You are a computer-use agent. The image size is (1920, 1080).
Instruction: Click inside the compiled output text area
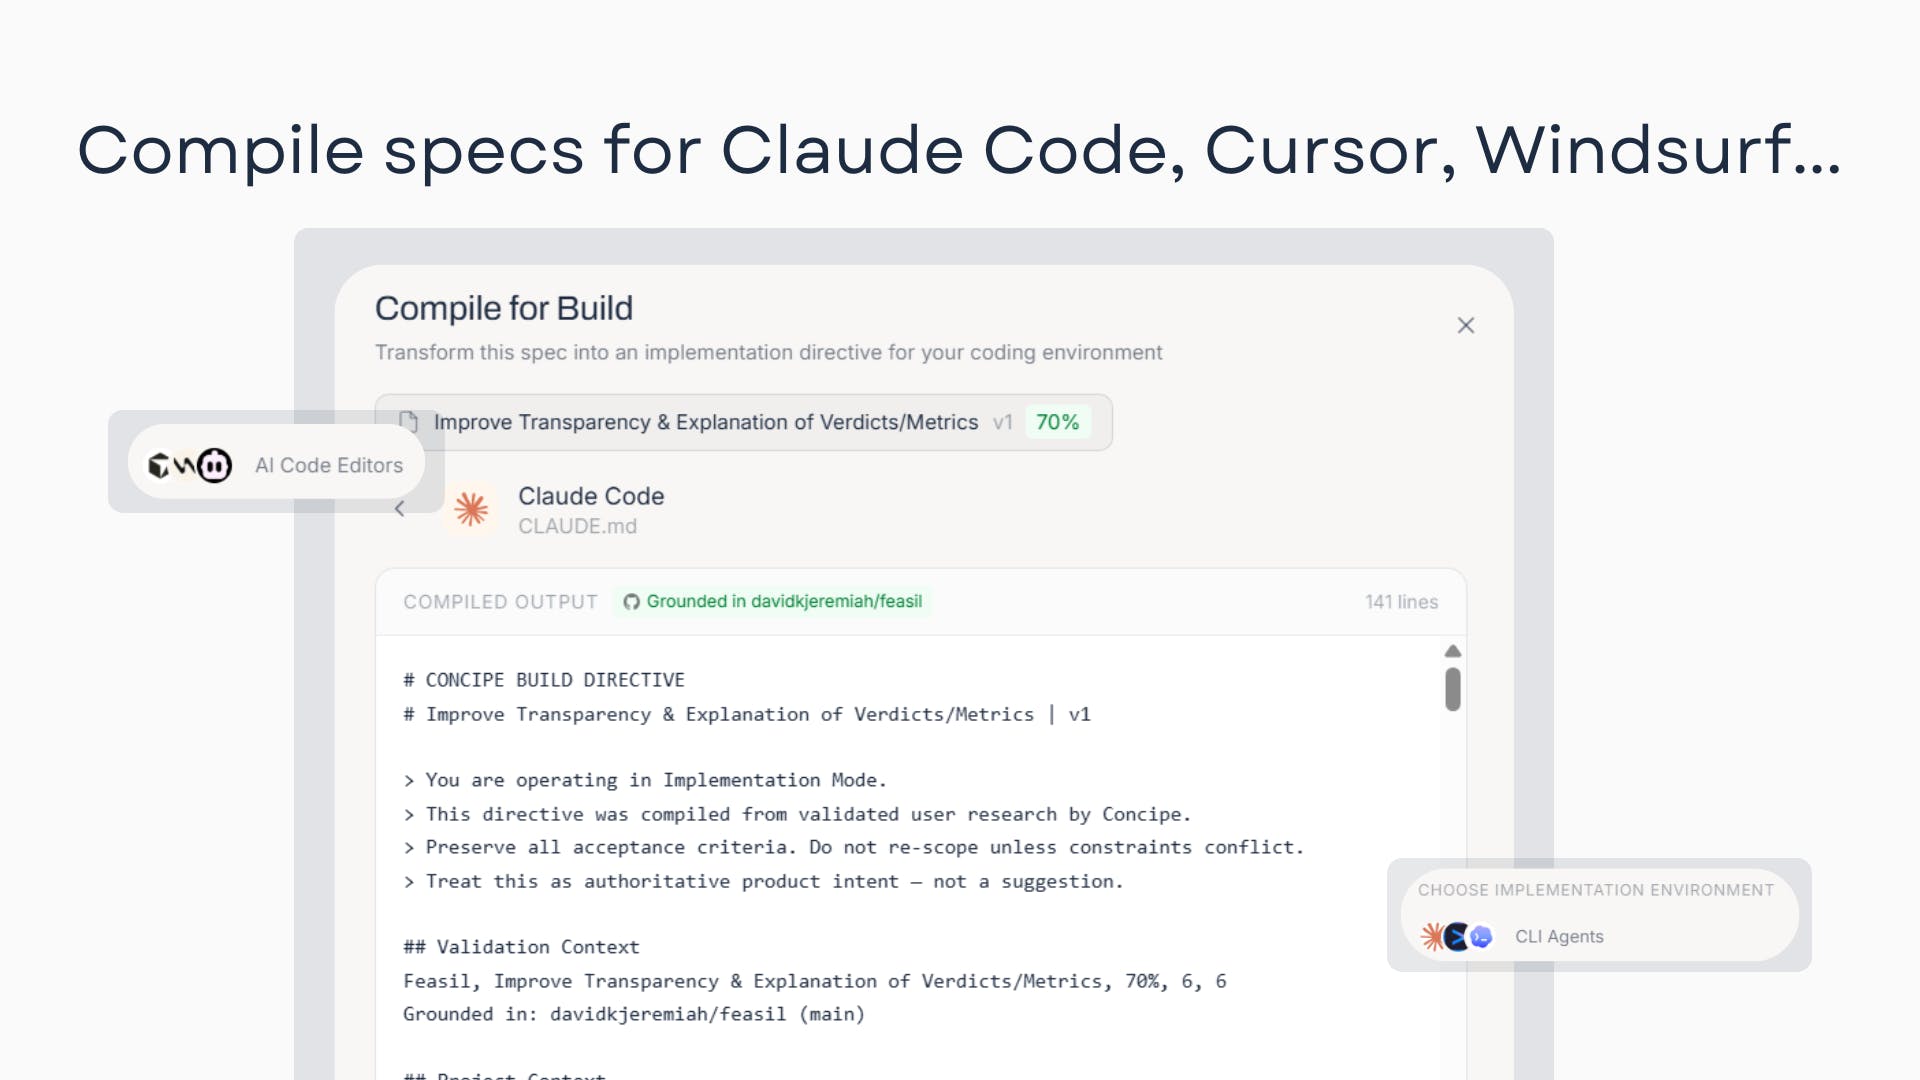point(900,850)
